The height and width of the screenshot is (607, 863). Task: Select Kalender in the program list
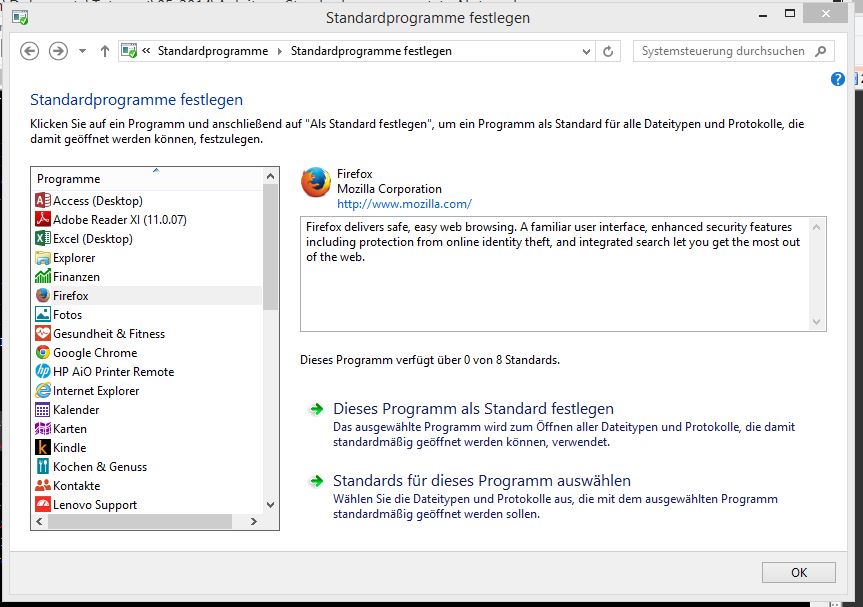point(147,409)
